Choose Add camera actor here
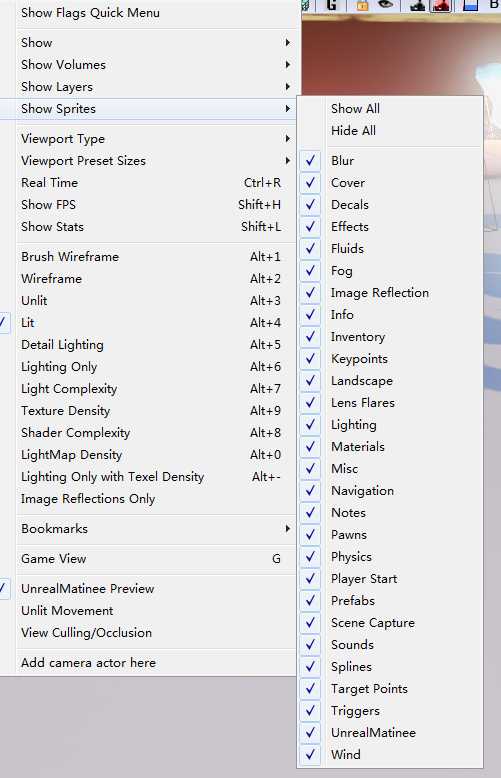Viewport: 501px width, 778px height. (x=156, y=663)
